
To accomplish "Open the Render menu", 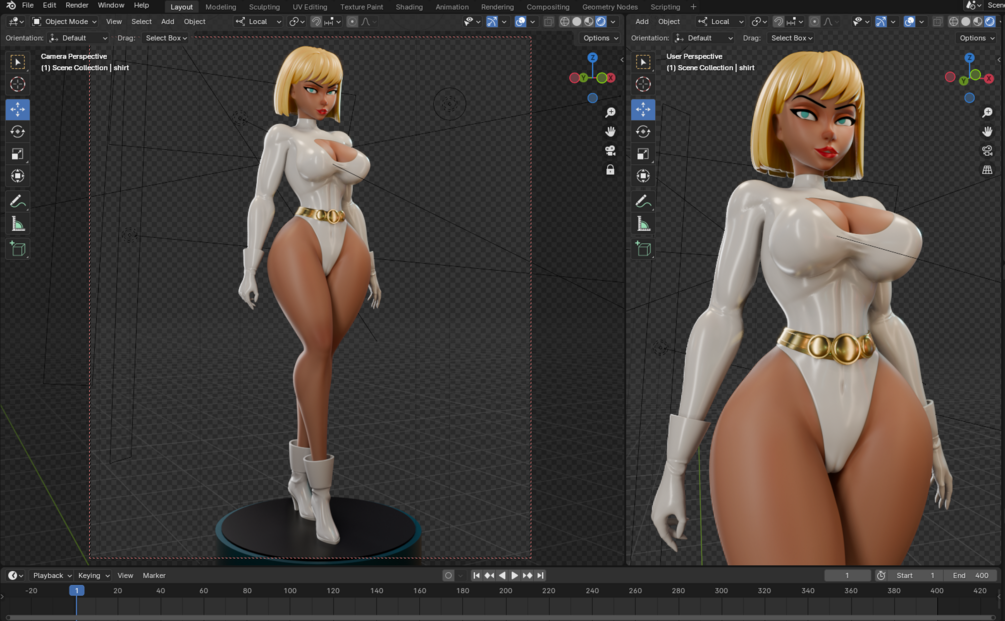I will 77,6.
